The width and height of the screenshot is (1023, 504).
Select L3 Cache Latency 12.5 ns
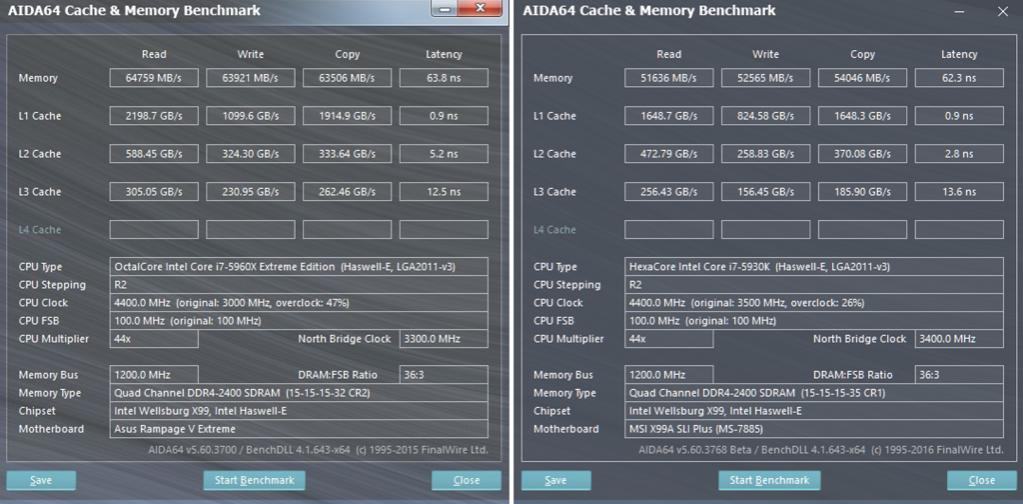click(x=444, y=192)
